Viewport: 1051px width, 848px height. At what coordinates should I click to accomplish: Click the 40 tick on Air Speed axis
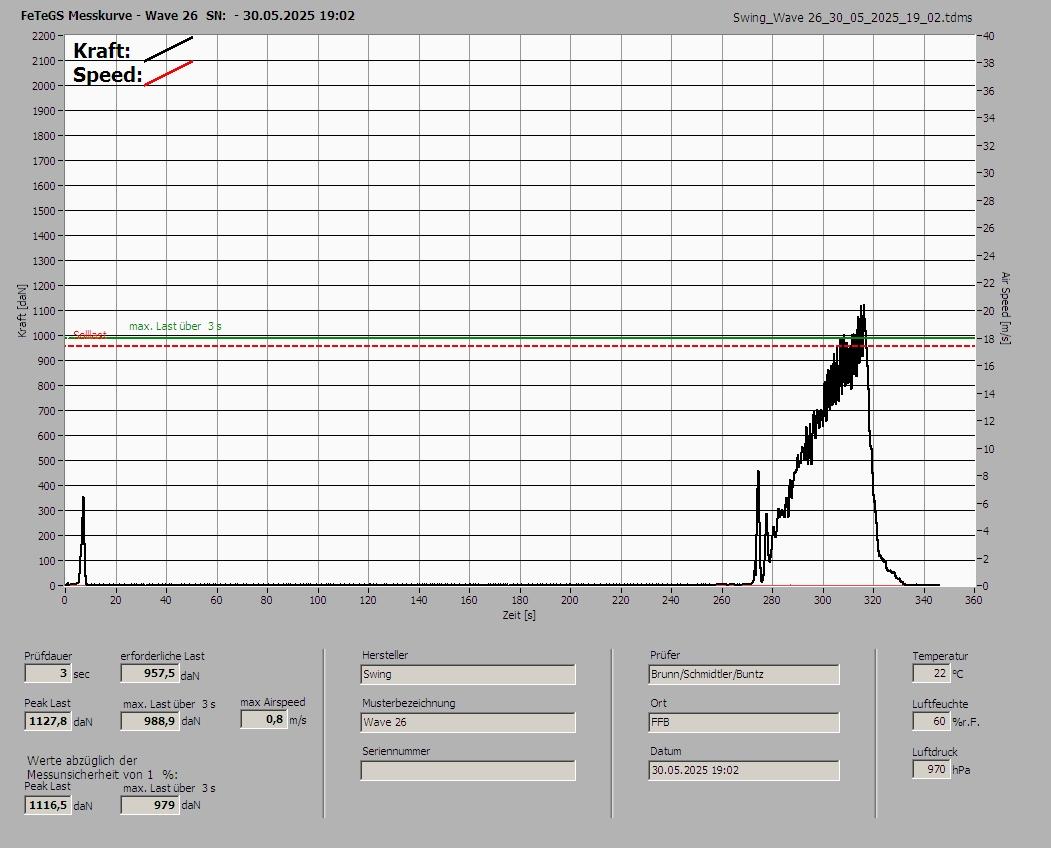tap(989, 36)
